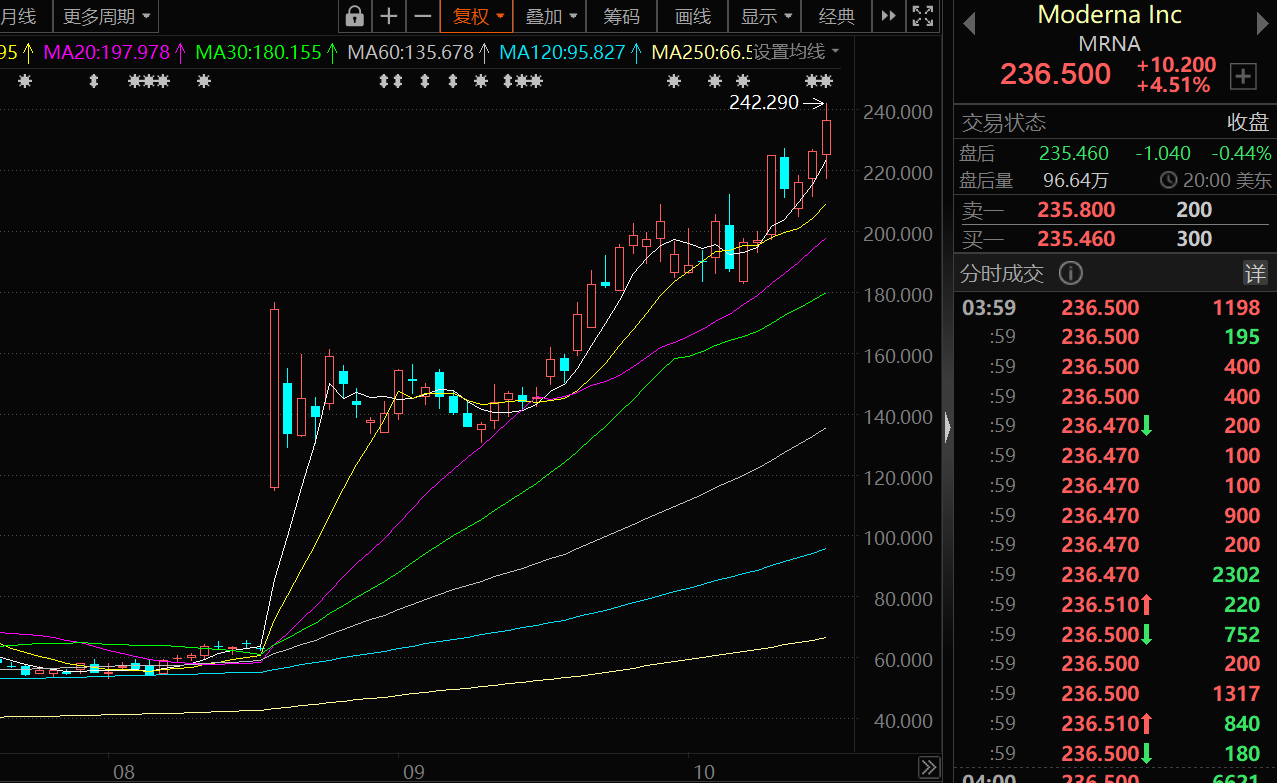Screen dimensions: 1277x783
Task: Click the 收盘 trading status value
Action: pyautogui.click(x=1248, y=123)
